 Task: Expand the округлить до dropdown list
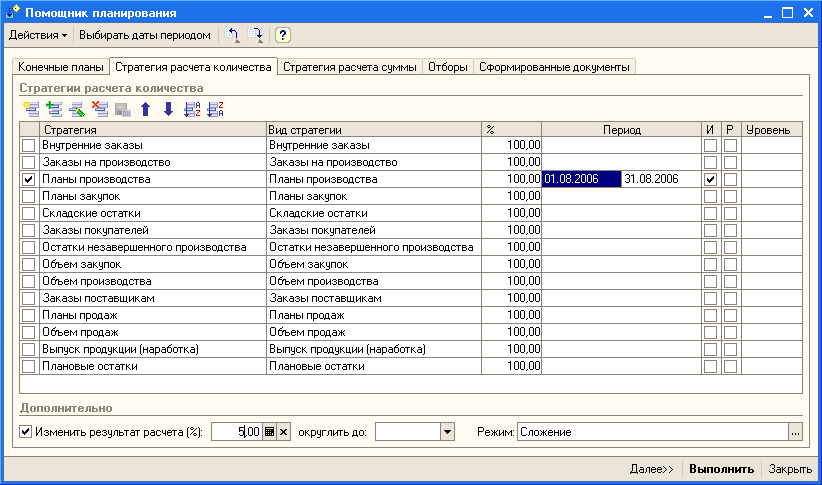tap(447, 432)
